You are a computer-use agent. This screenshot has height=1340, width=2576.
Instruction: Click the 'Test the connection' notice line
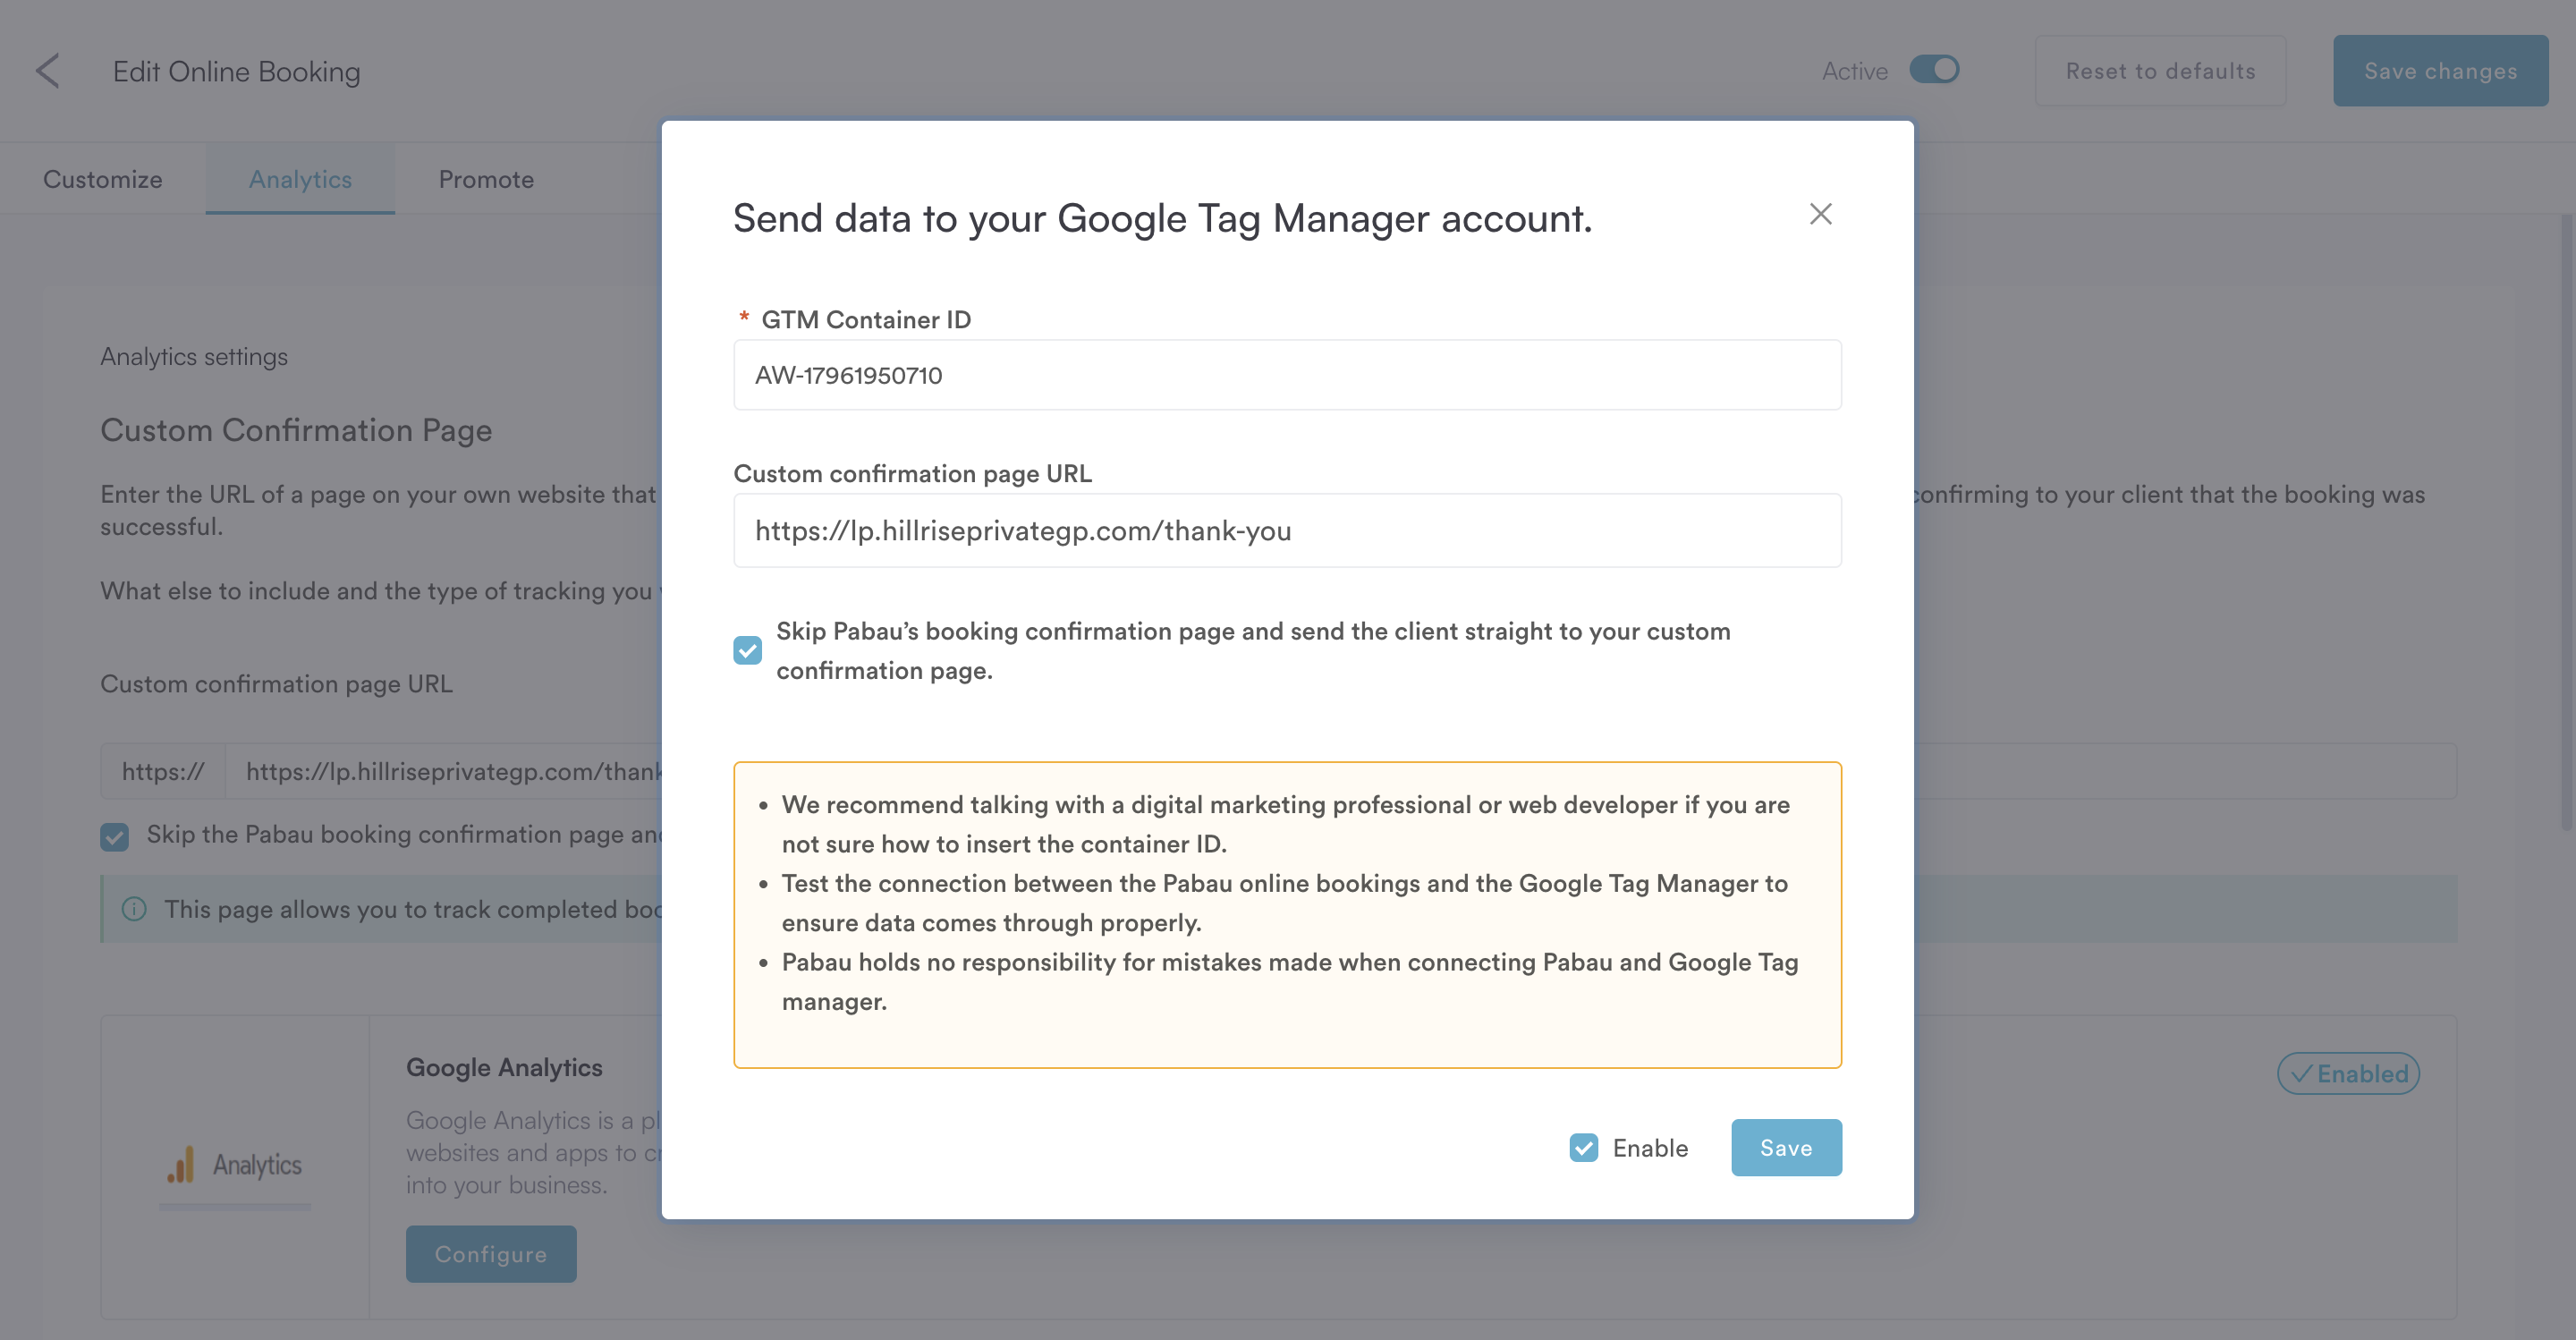pyautogui.click(x=1285, y=903)
